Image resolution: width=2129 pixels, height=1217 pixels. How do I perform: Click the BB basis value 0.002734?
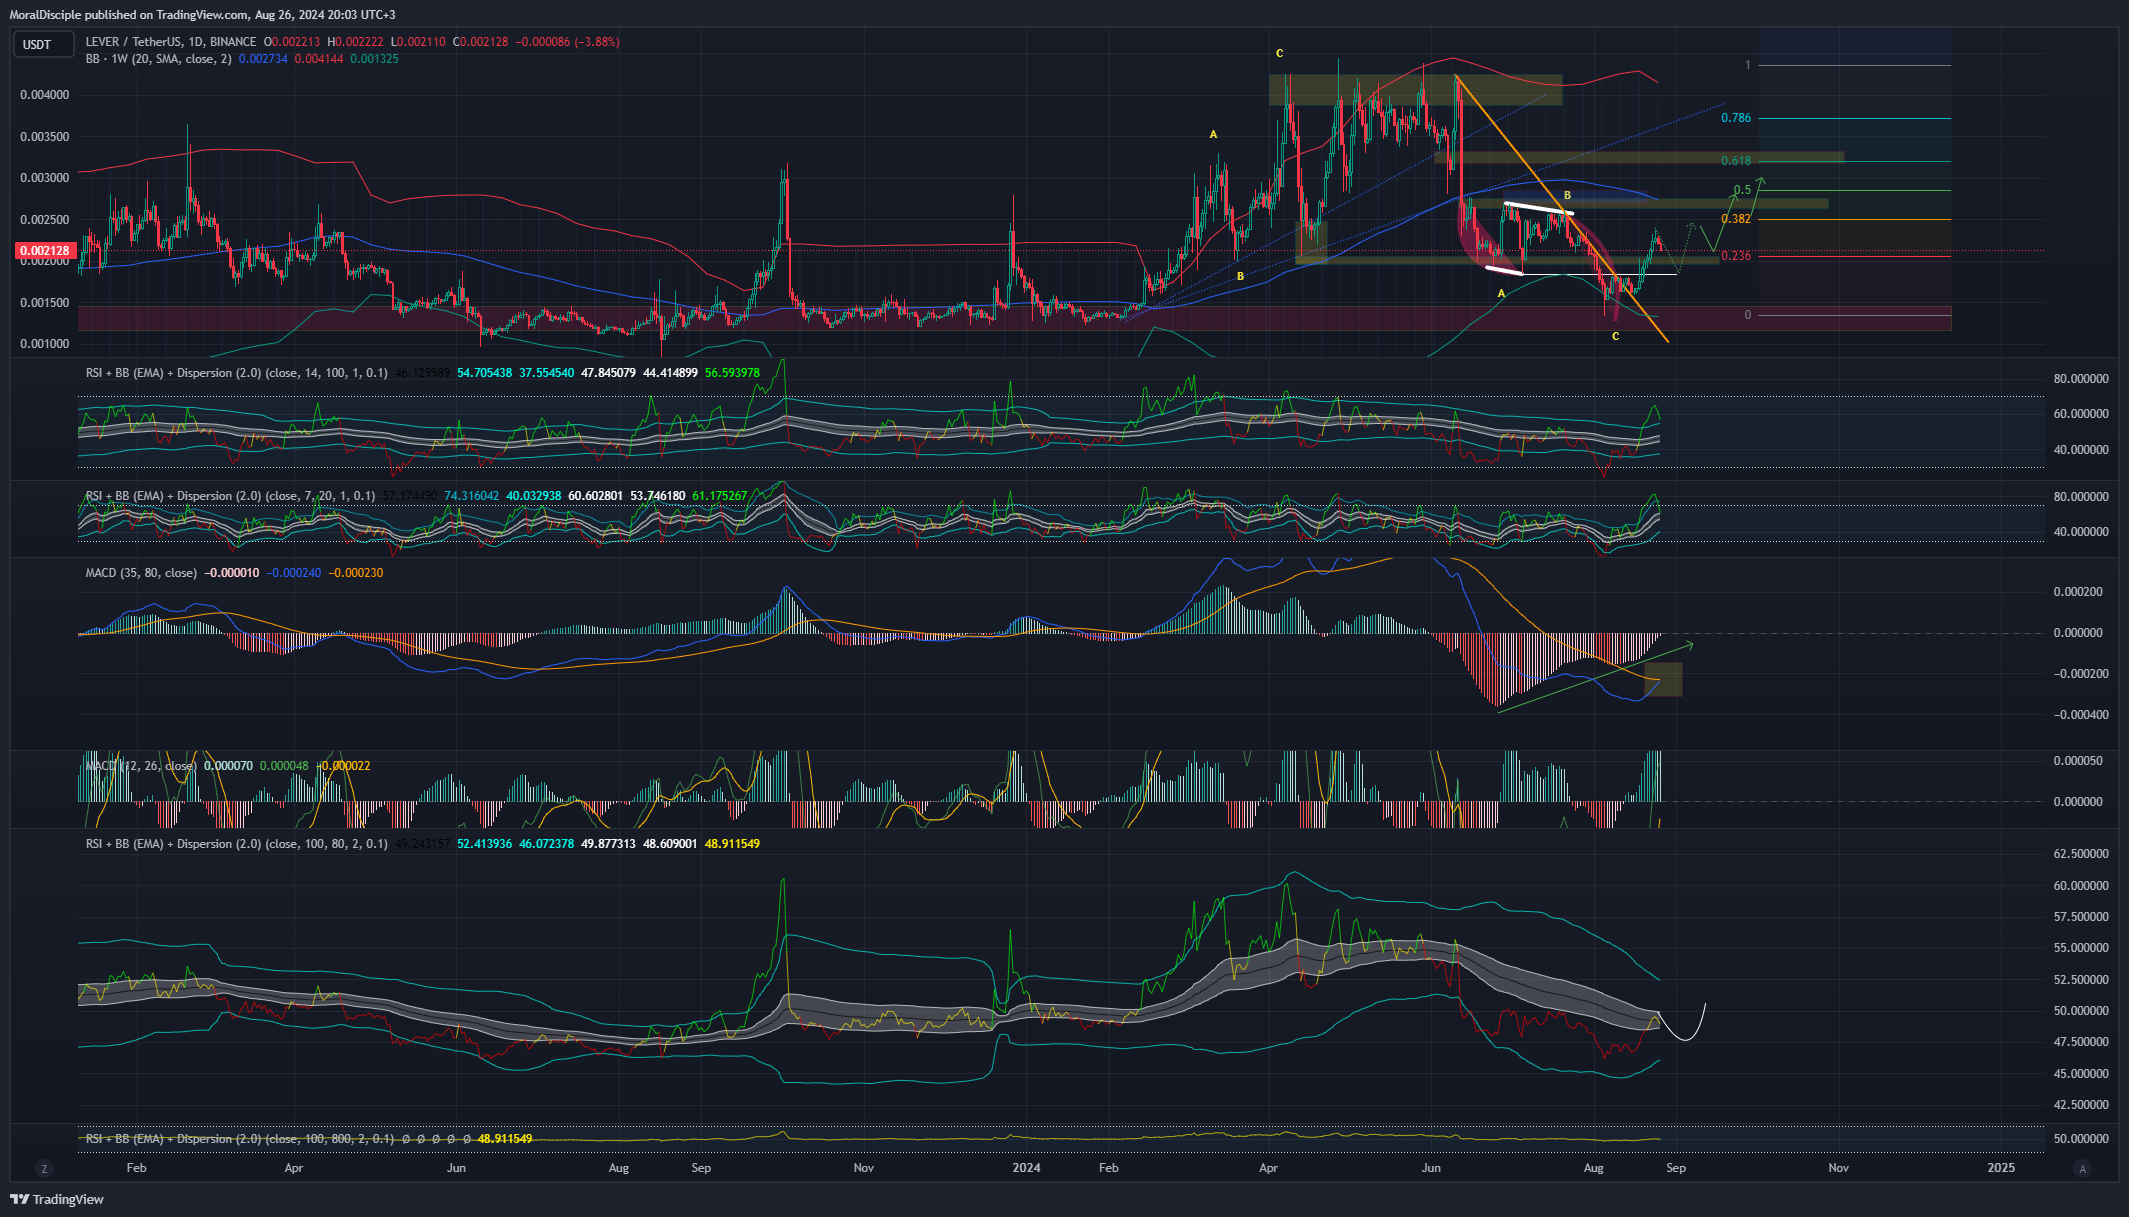click(x=263, y=59)
